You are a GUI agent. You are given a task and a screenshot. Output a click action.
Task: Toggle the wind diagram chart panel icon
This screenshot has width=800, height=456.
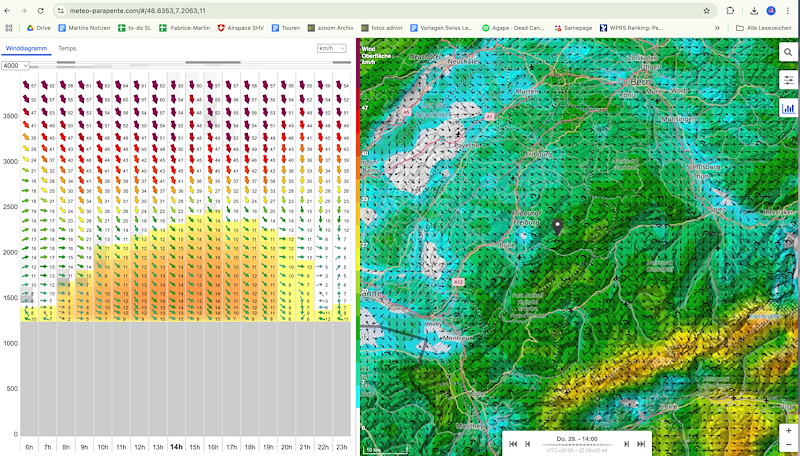pos(788,107)
